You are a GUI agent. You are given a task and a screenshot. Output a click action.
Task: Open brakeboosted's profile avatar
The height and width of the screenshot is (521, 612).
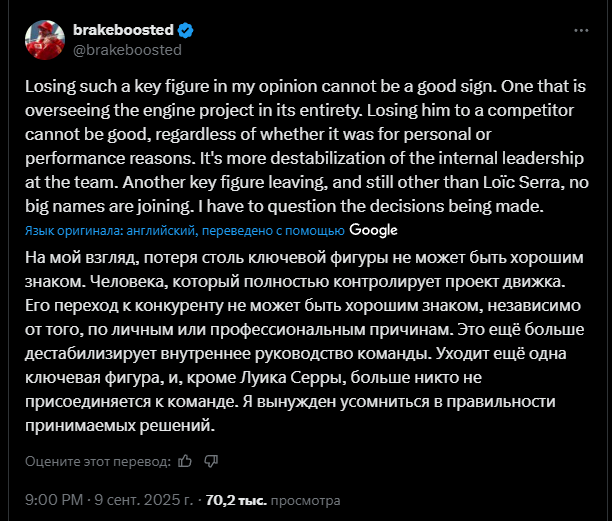pos(45,40)
